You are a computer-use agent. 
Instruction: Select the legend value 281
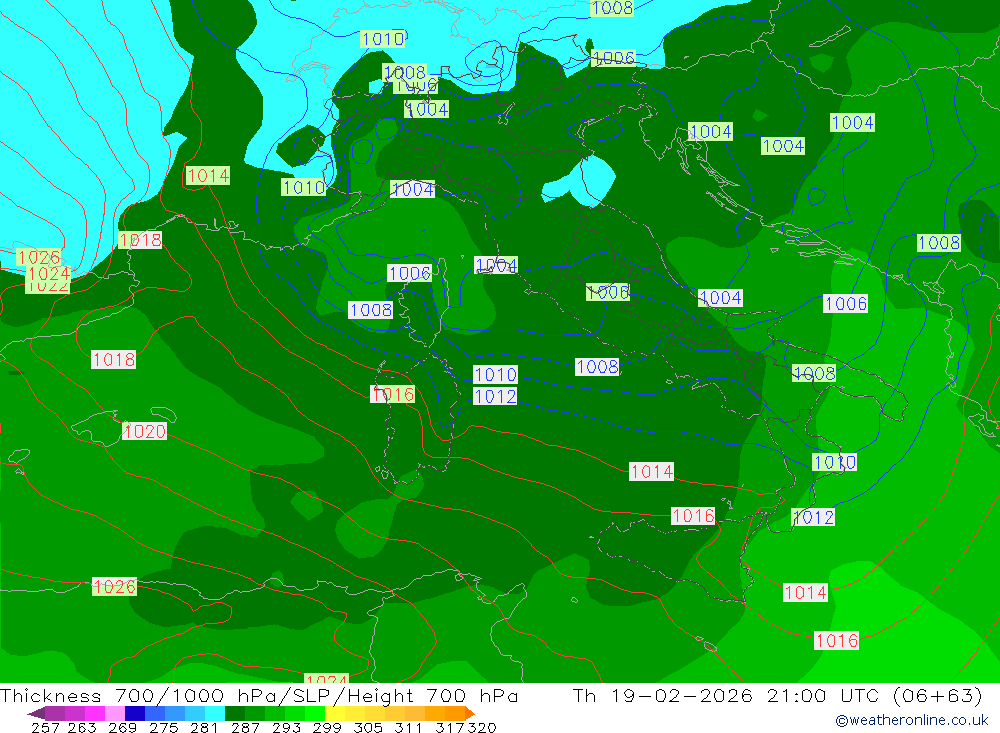tap(204, 727)
